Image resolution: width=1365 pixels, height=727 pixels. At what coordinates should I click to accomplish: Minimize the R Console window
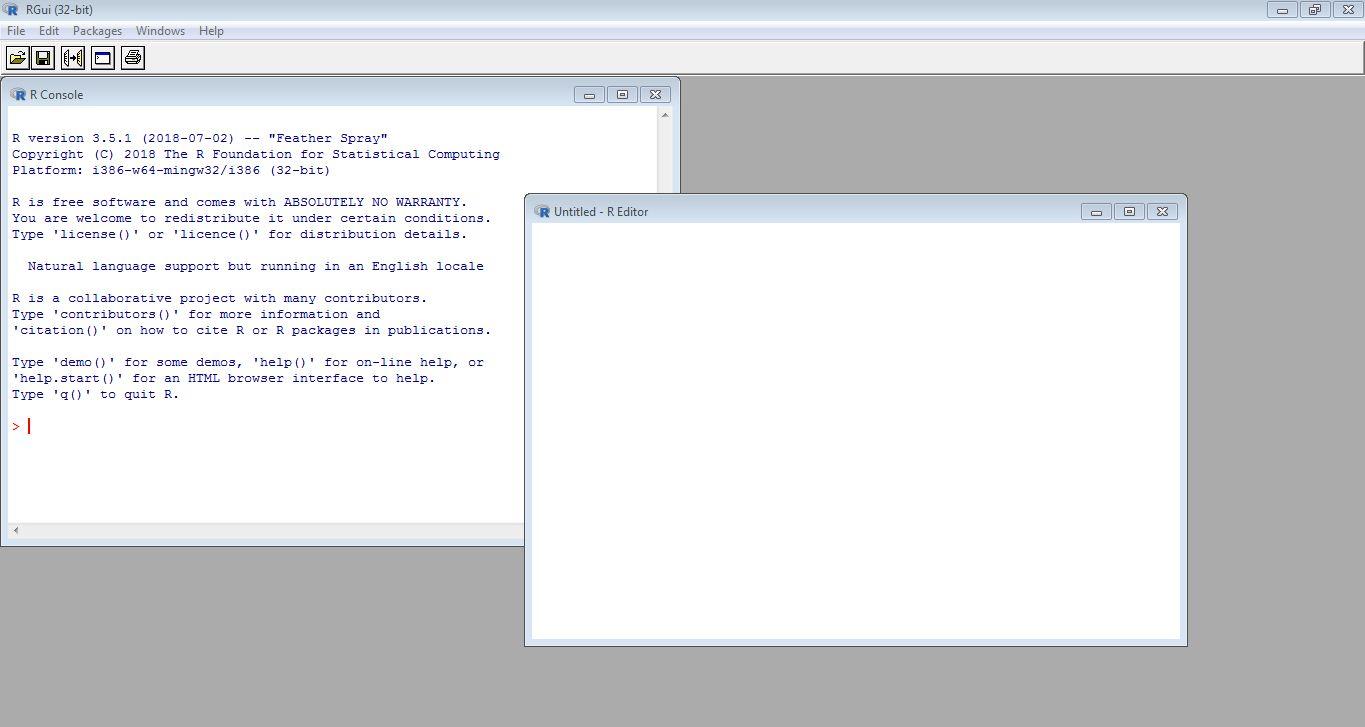click(589, 94)
